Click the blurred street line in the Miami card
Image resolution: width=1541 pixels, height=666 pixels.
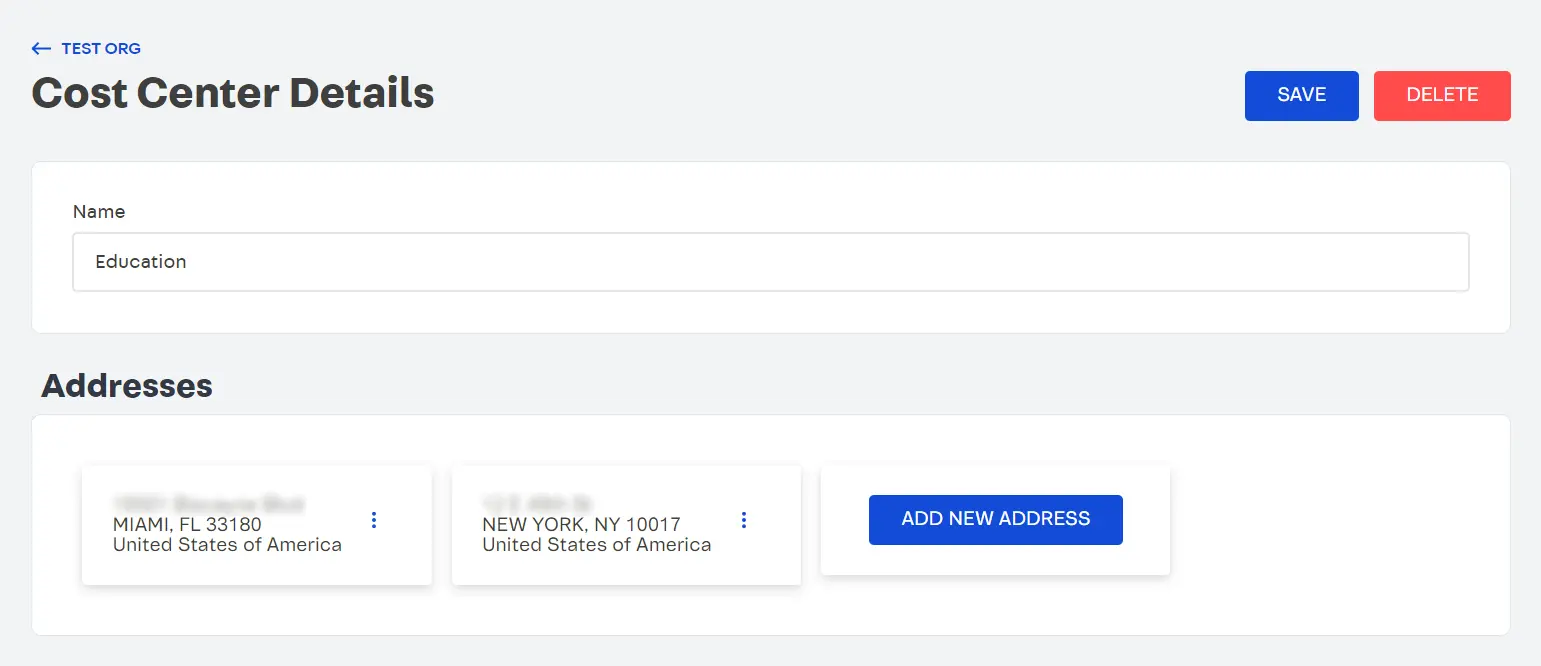[x=208, y=502]
